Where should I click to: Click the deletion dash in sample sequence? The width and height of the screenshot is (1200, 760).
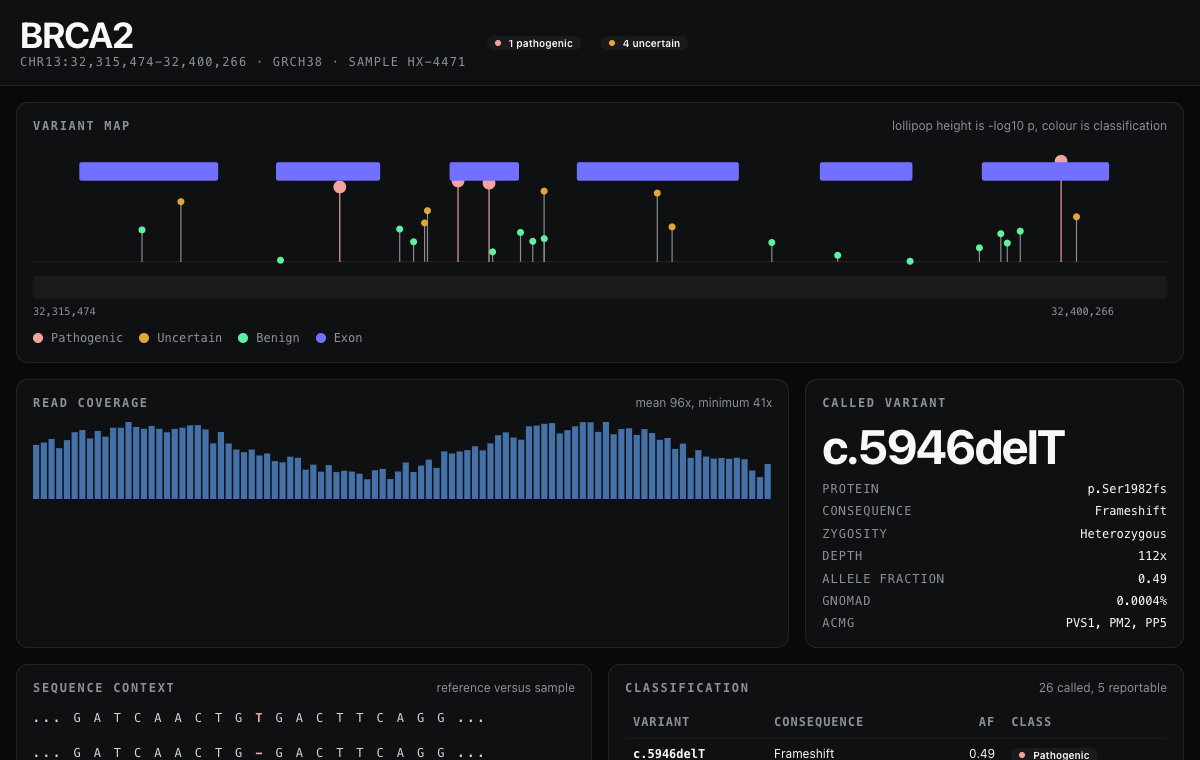258,754
